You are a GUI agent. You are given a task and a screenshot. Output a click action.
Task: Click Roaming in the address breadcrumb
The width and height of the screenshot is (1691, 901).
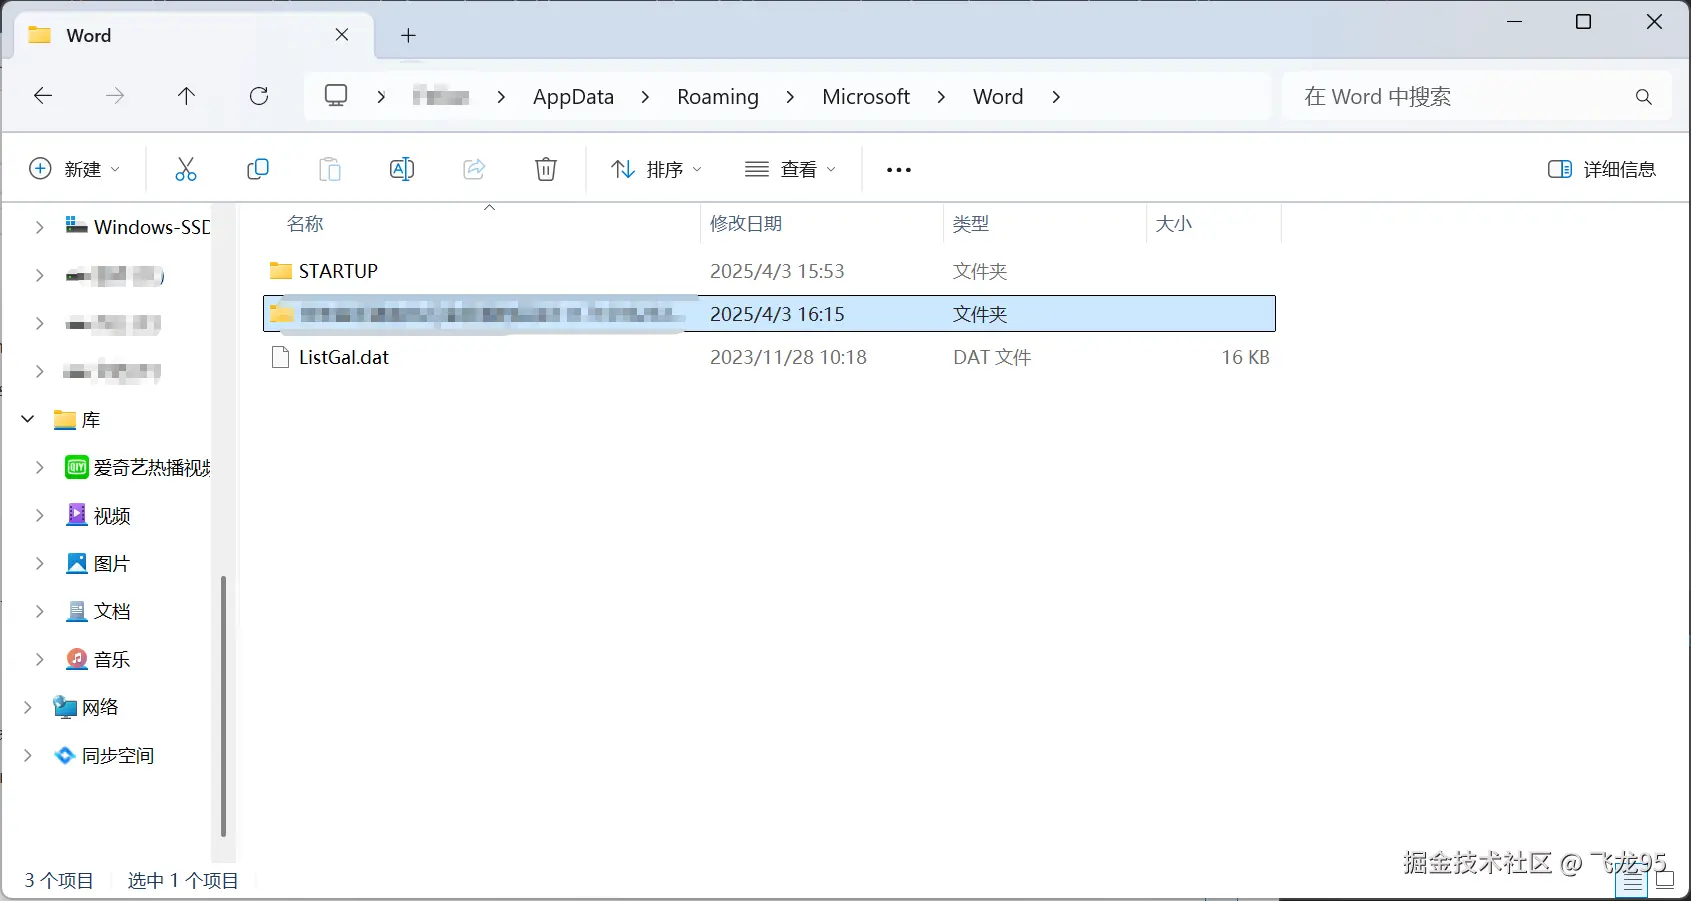(x=718, y=97)
